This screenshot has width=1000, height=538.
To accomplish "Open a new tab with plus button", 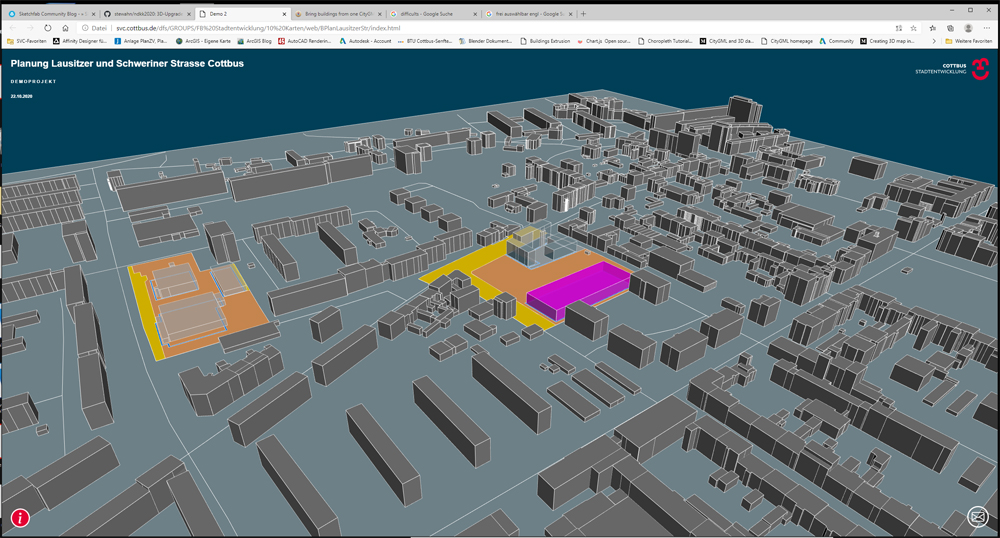I will pyautogui.click(x=584, y=13).
